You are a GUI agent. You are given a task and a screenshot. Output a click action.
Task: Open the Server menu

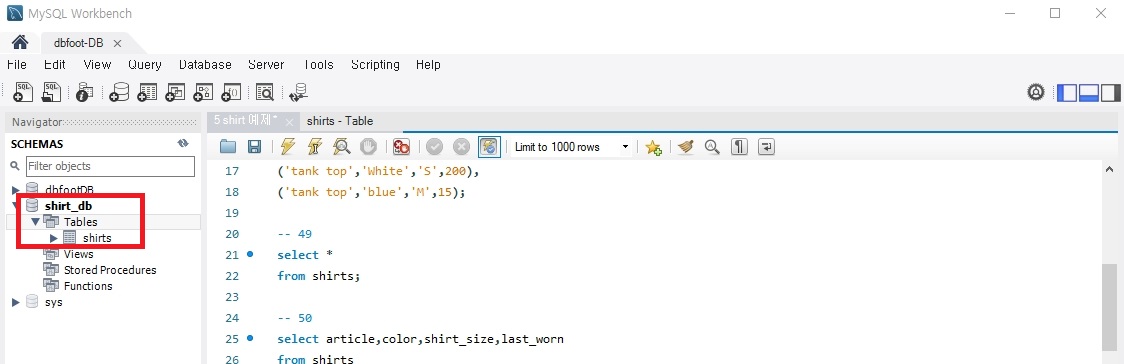266,64
